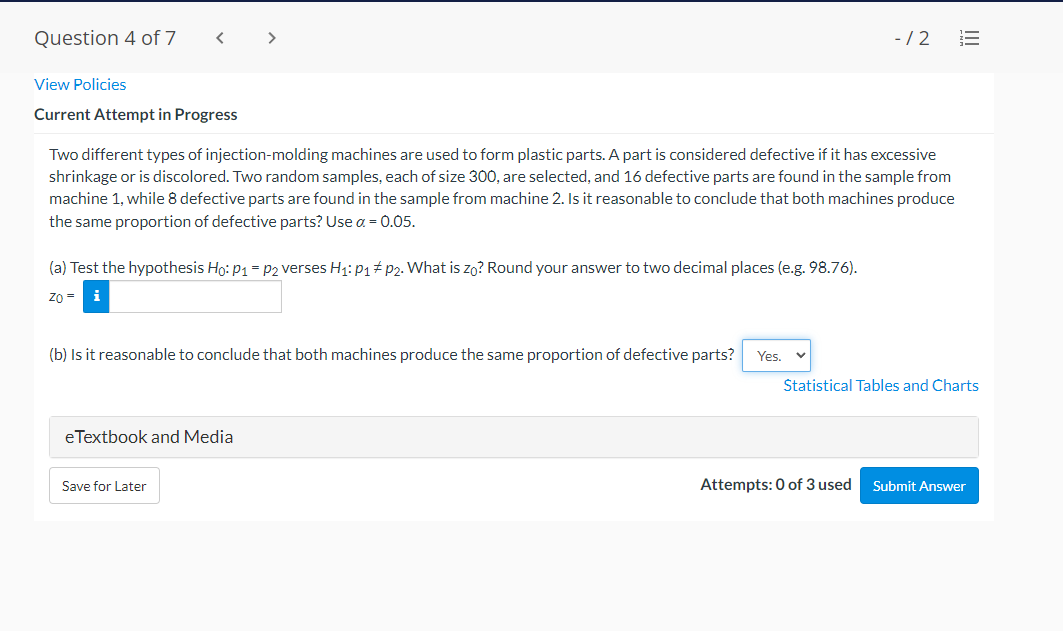Click the info icon beside the z0 answer box
Viewport: 1063px width, 631px height.
point(95,296)
